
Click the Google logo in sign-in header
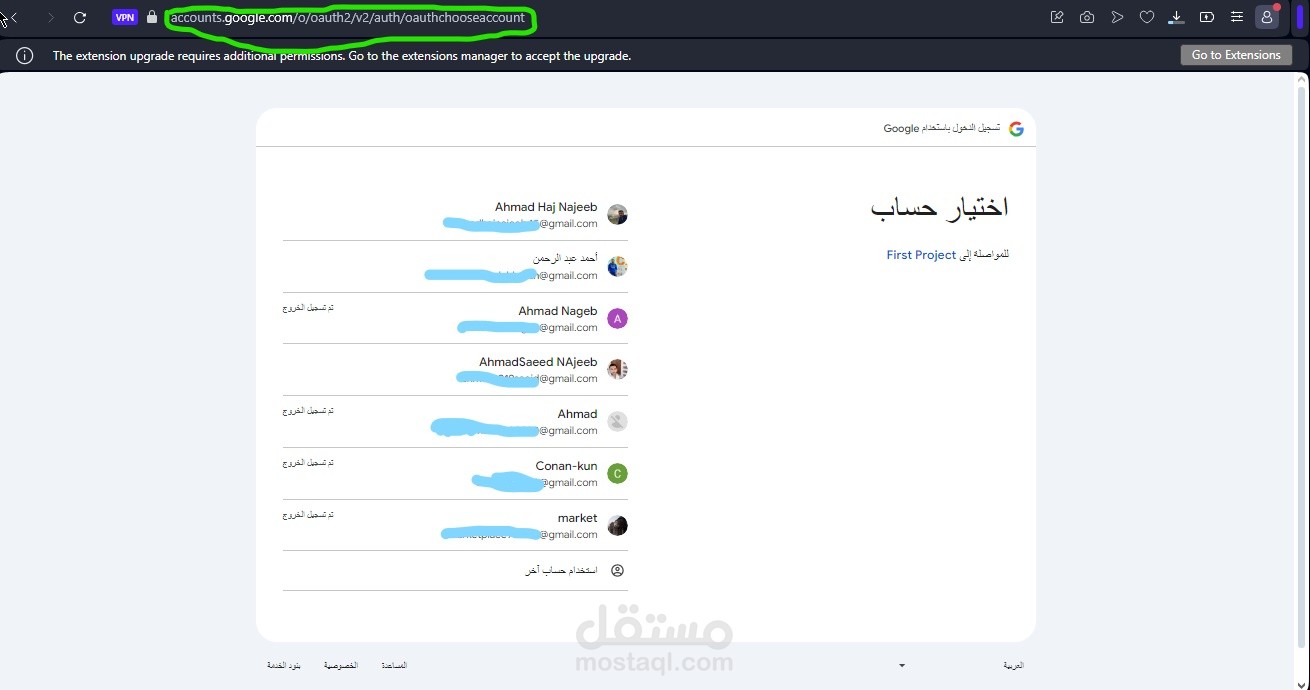pos(1016,129)
